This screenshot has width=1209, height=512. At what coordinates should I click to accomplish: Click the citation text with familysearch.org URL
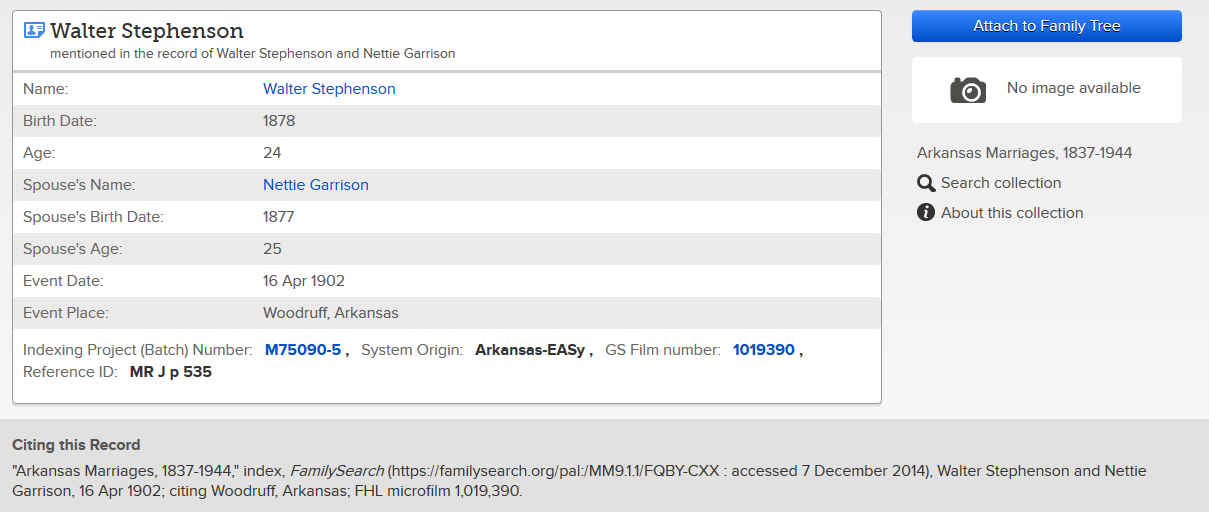click(579, 481)
